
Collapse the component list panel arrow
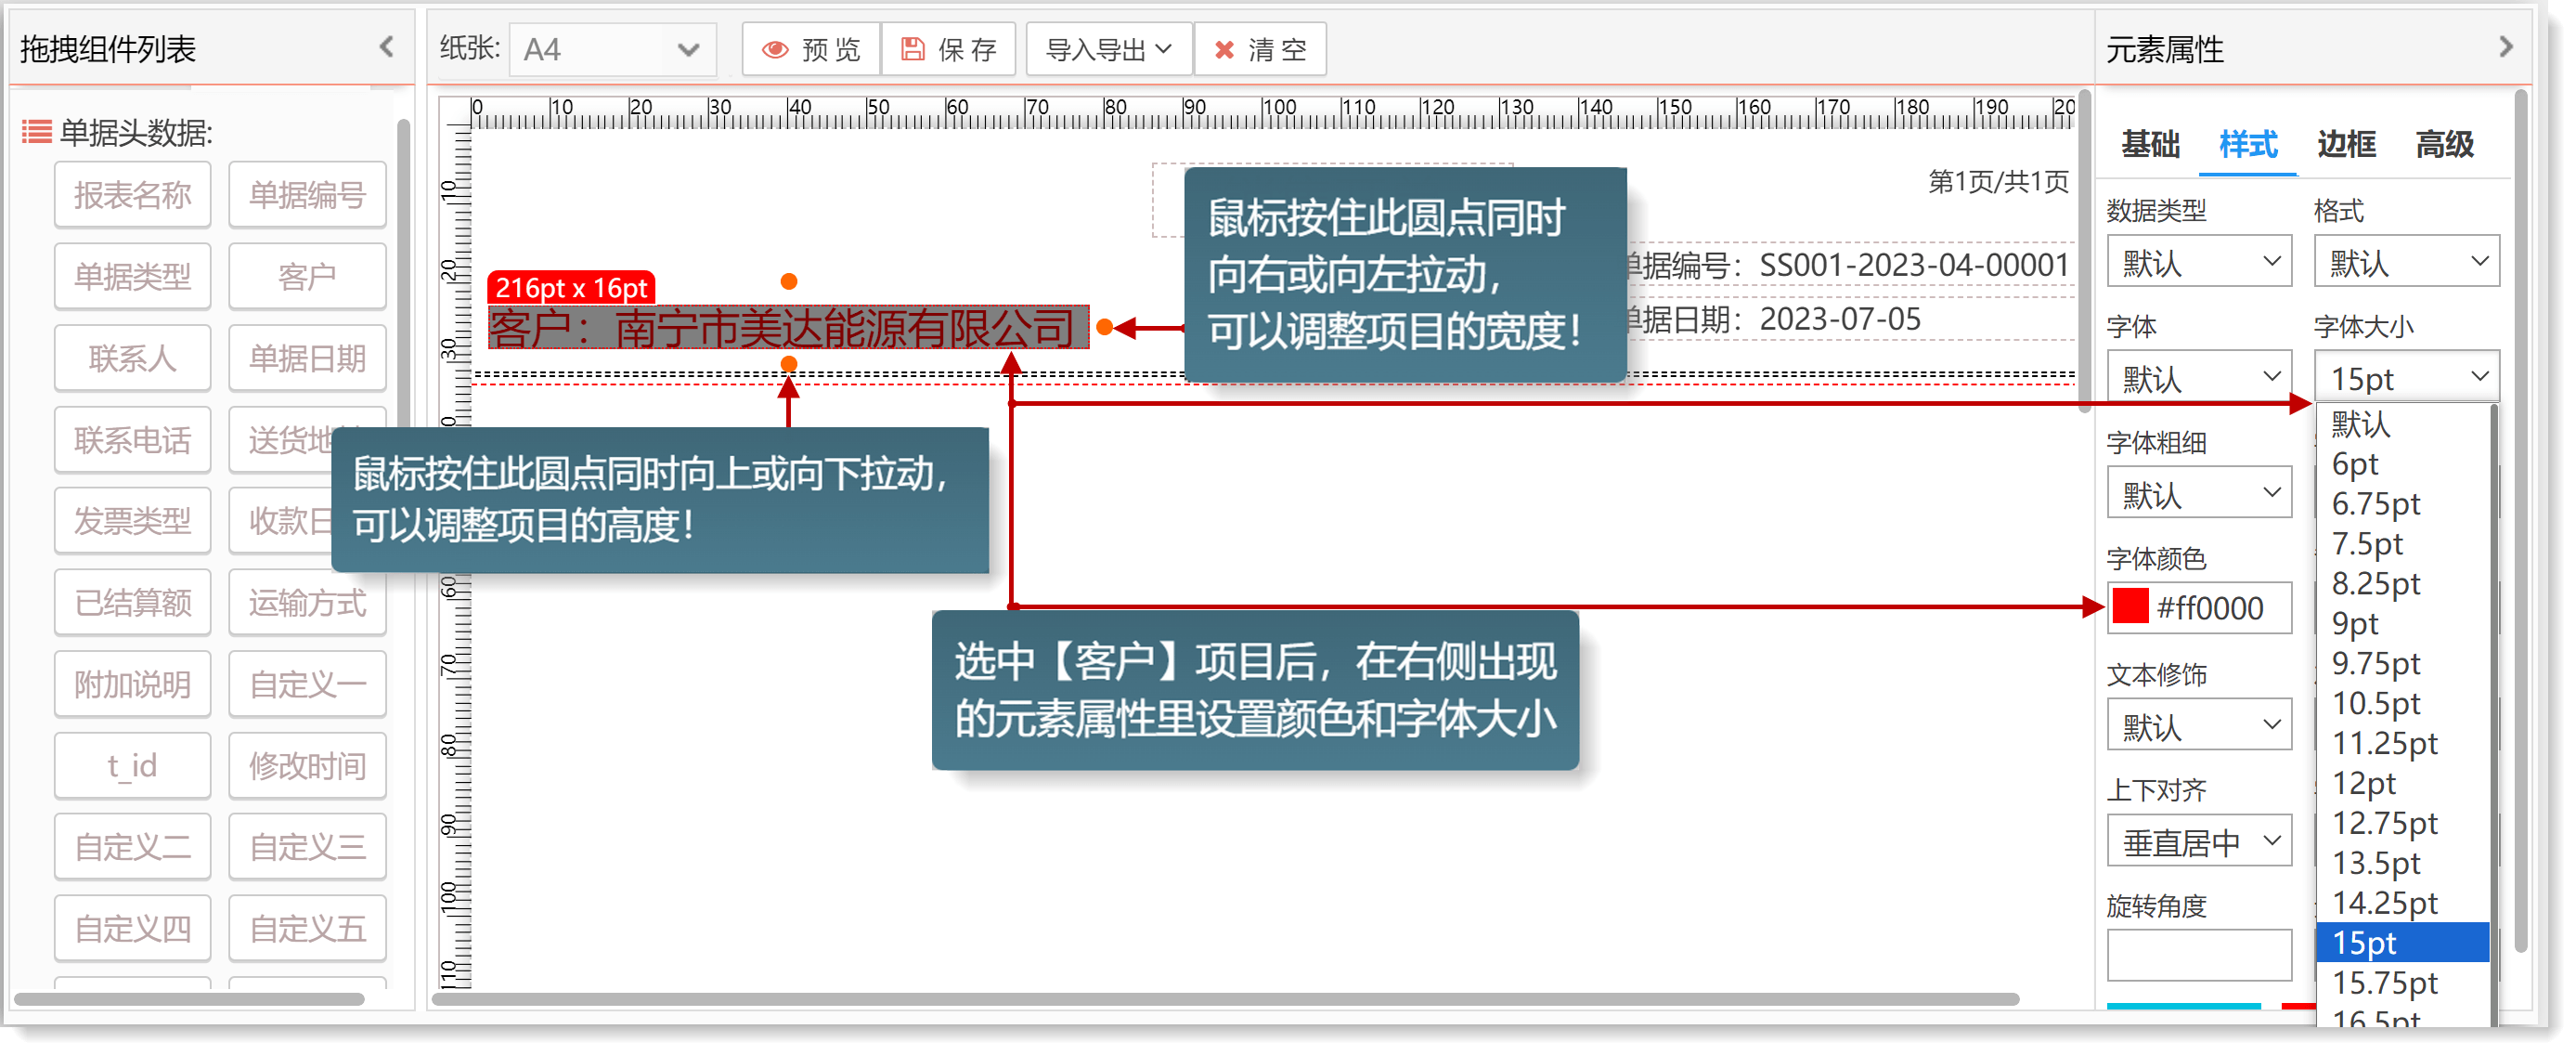387,47
